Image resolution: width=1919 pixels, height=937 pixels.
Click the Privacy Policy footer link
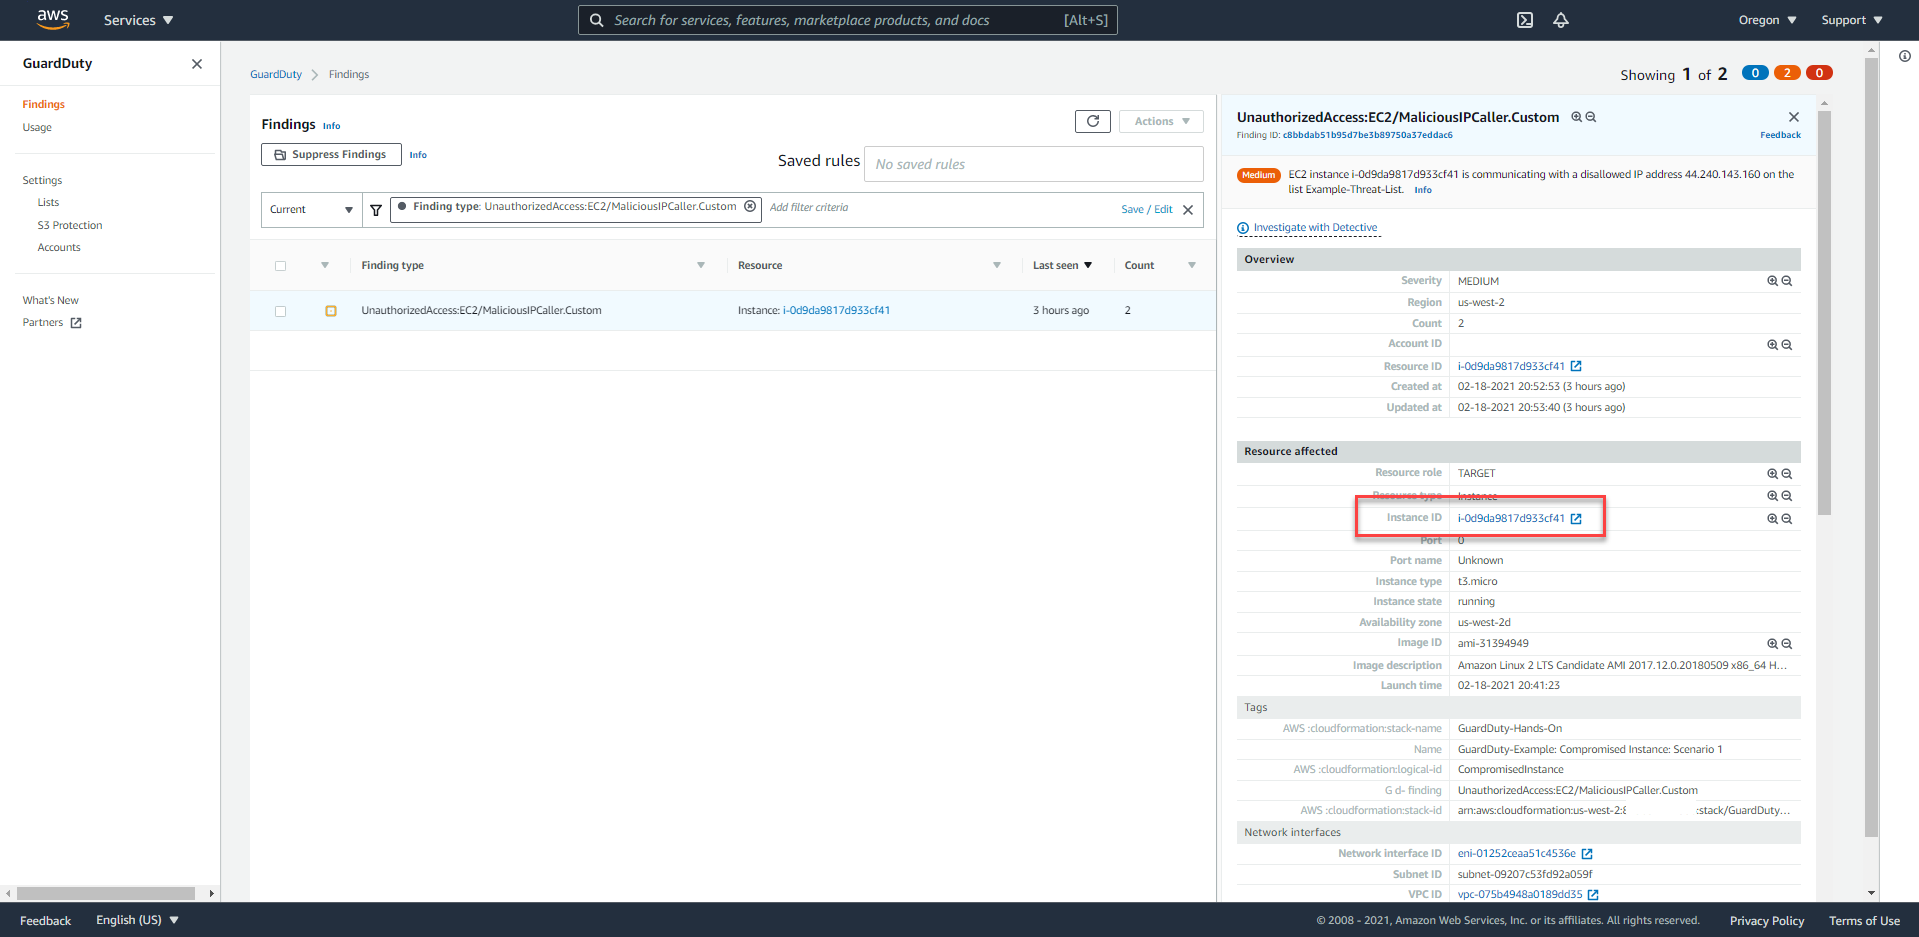point(1767,921)
